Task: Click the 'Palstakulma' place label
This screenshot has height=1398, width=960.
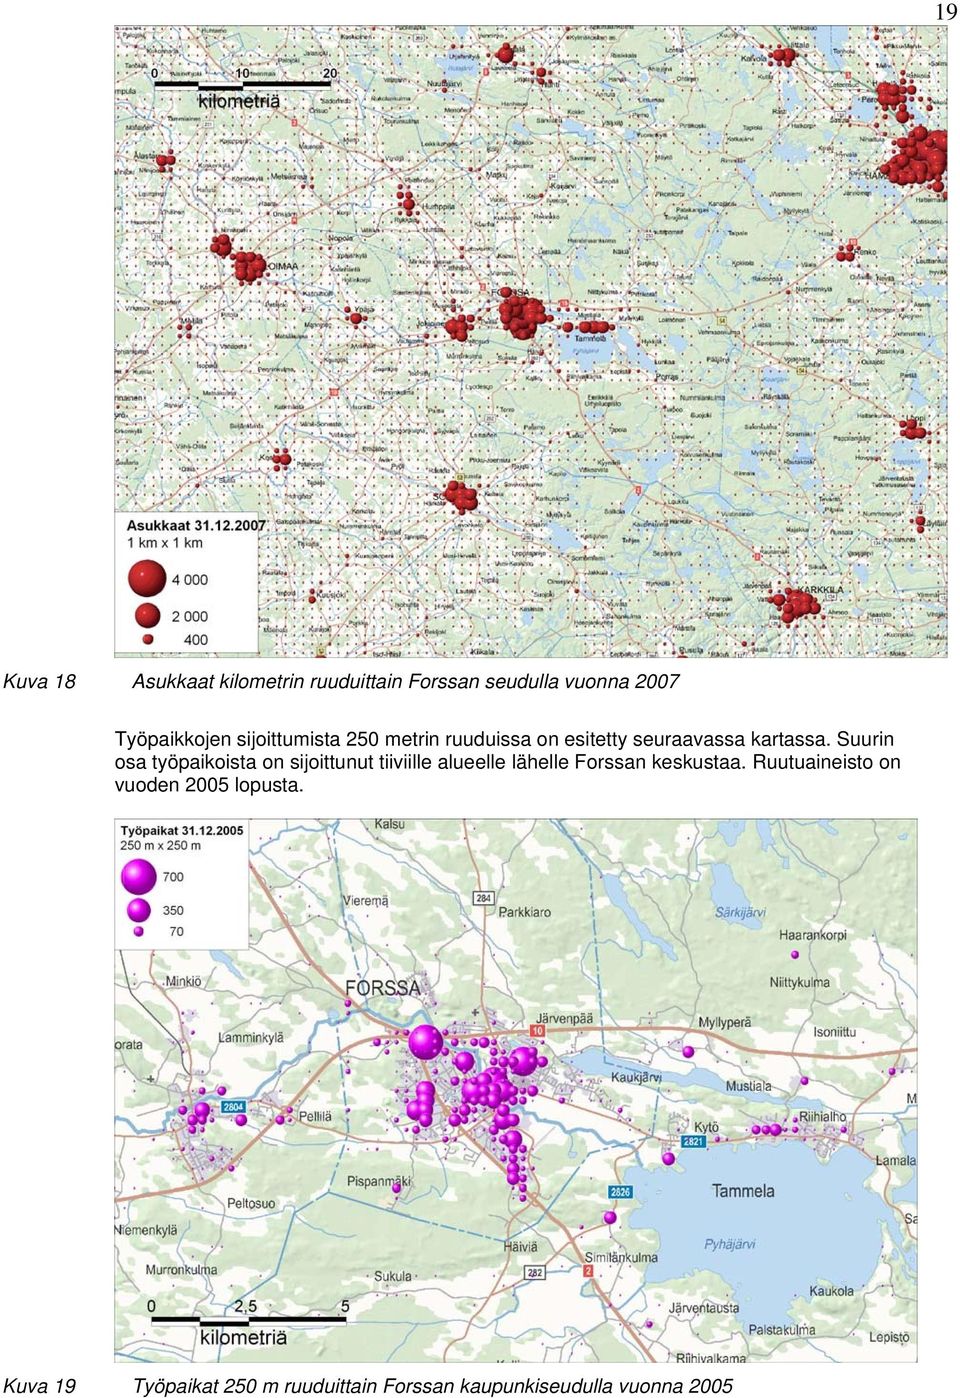Action: click(x=781, y=1330)
